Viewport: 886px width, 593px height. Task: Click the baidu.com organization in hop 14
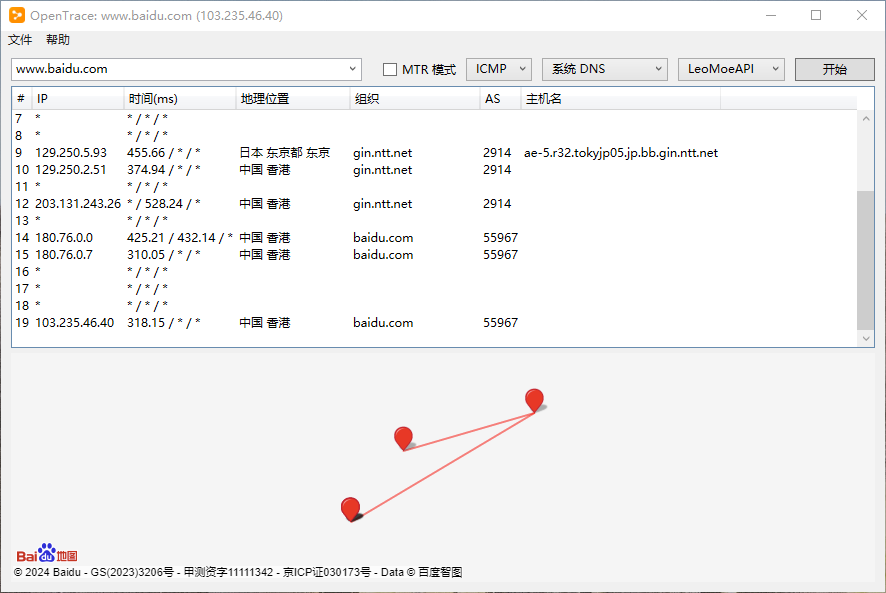tap(383, 237)
